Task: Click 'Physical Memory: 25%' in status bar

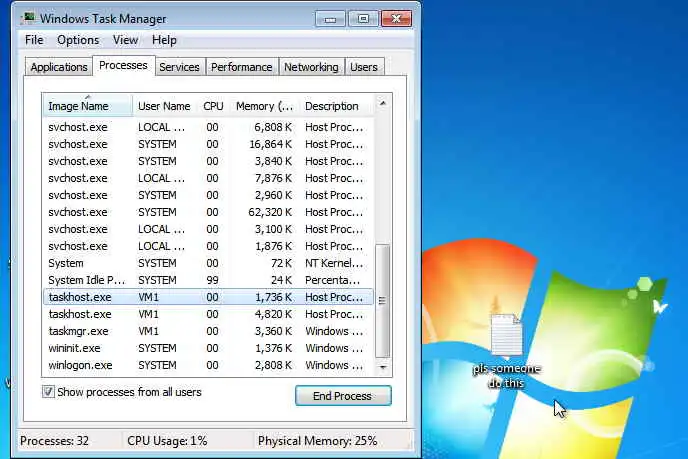Action: [318, 441]
